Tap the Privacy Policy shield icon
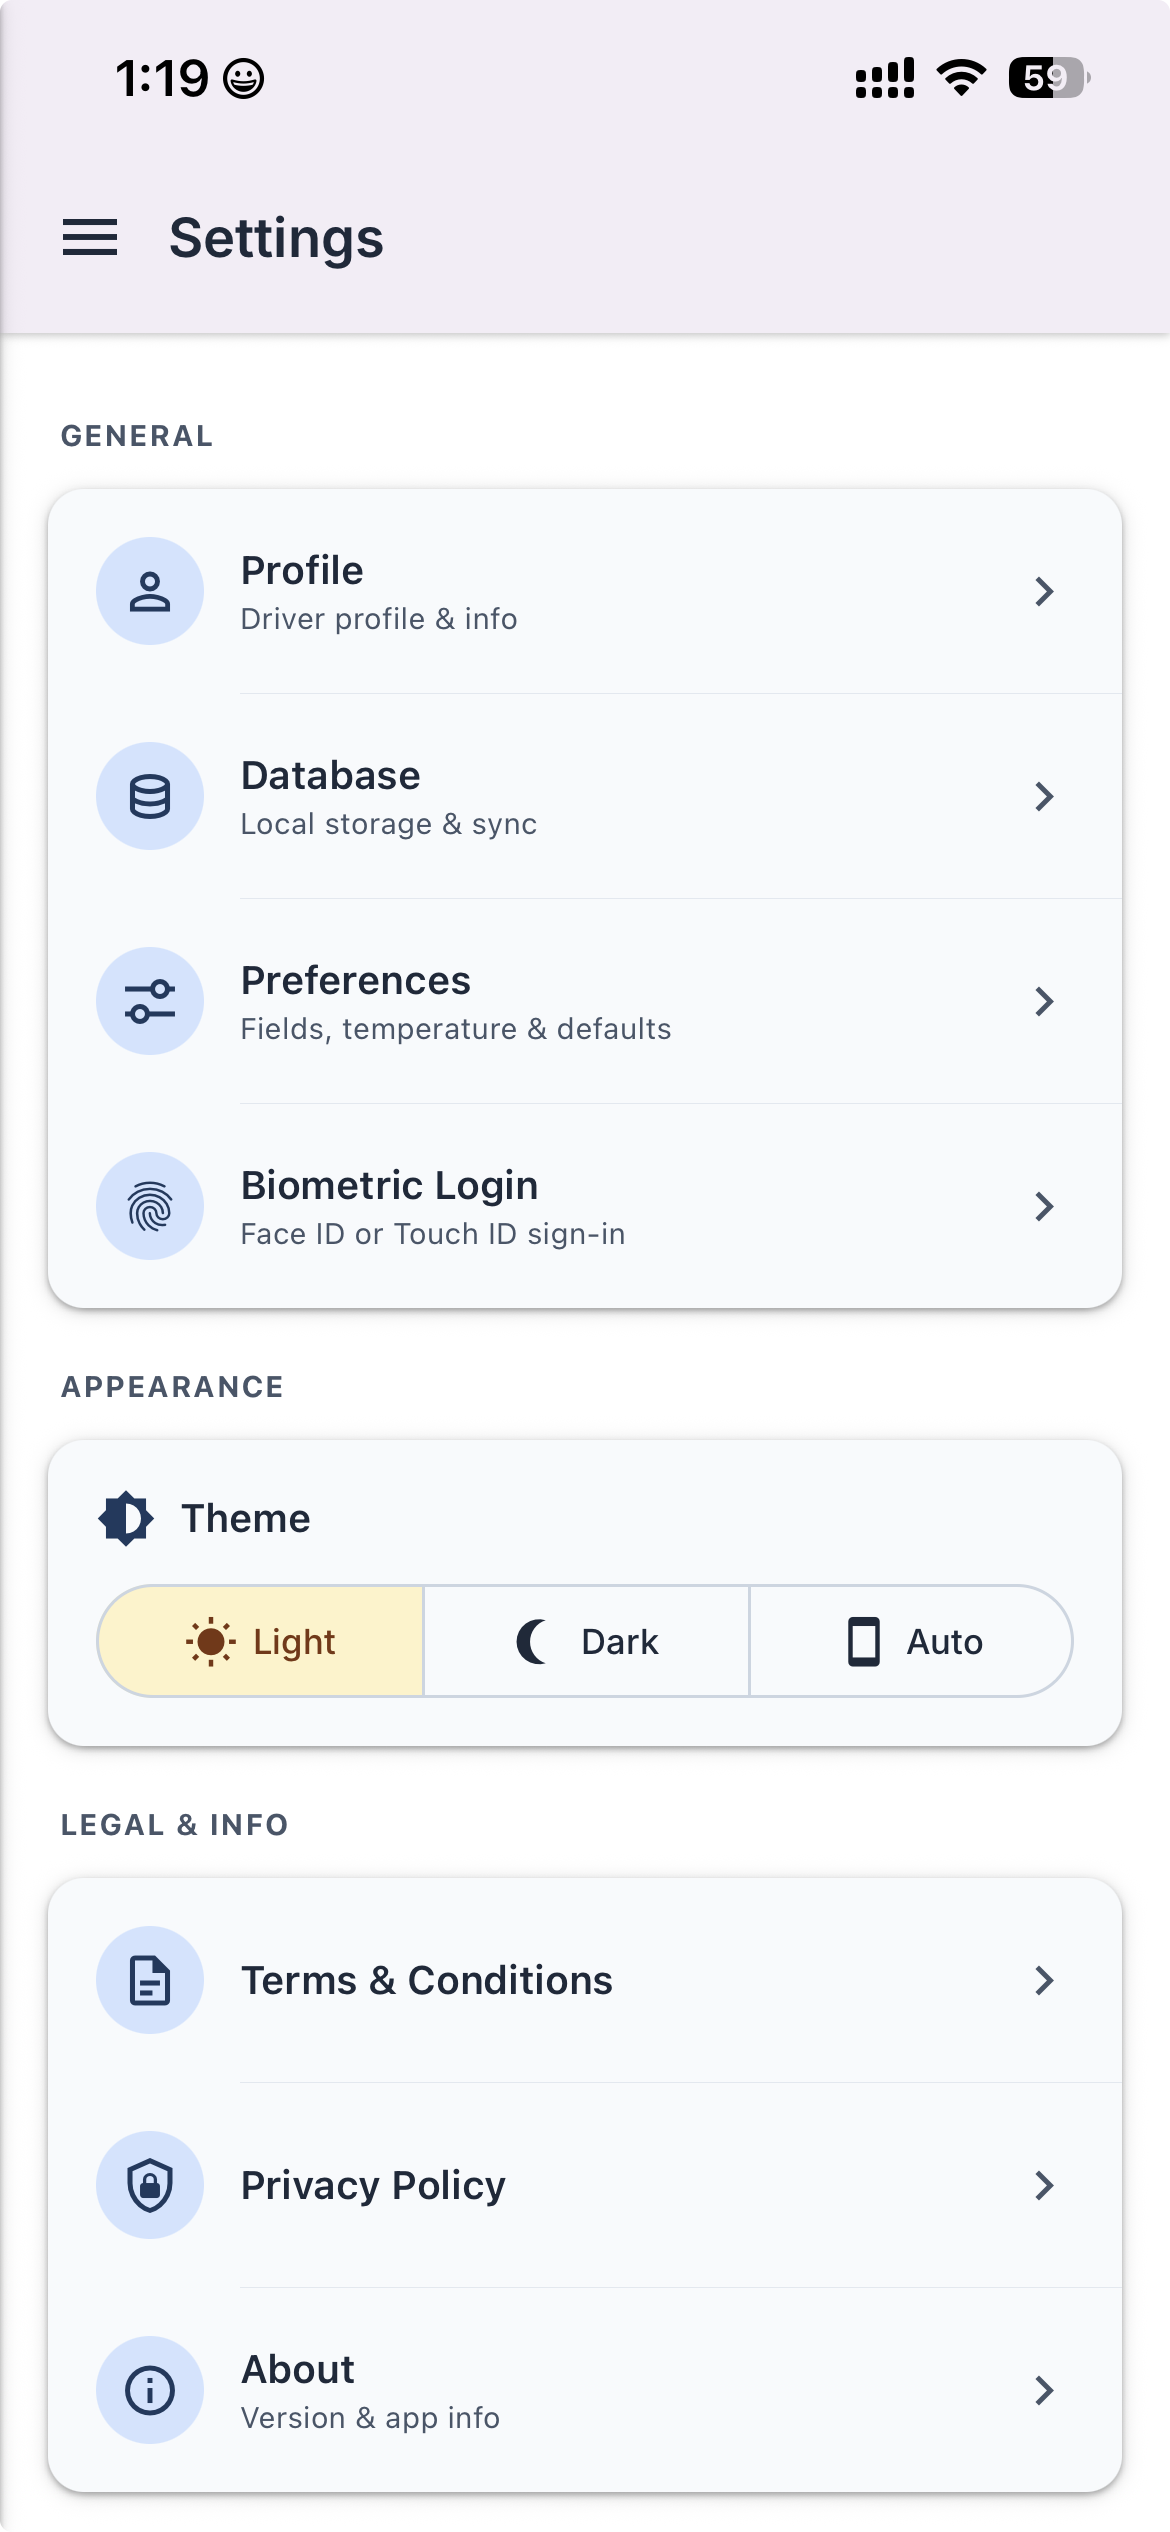This screenshot has height=2532, width=1170. (x=150, y=2185)
